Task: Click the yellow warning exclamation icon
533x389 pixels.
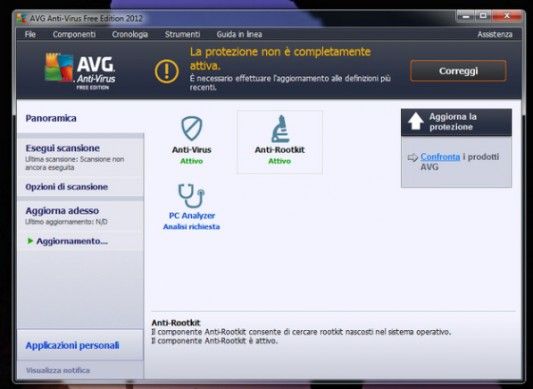Action: (167, 71)
